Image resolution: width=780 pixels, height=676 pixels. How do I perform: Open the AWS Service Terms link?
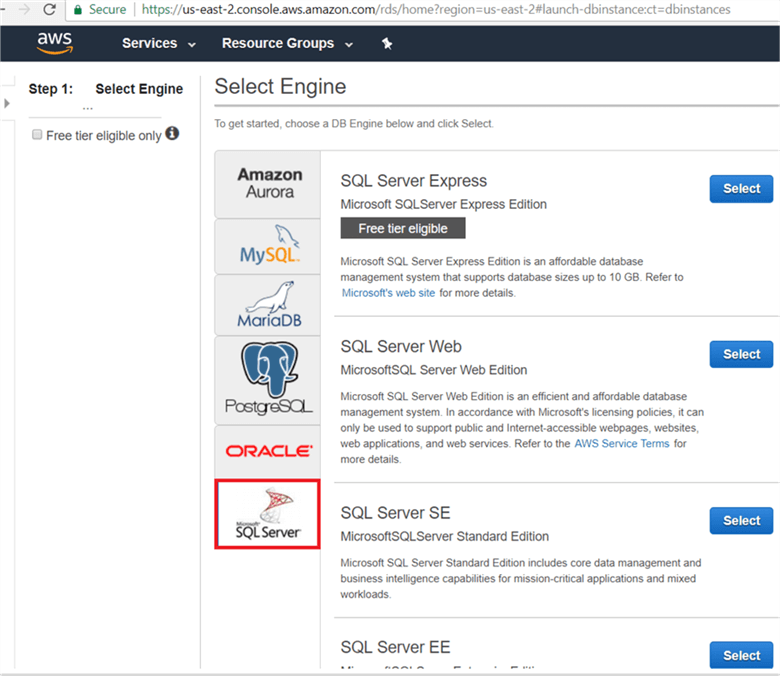(622, 443)
